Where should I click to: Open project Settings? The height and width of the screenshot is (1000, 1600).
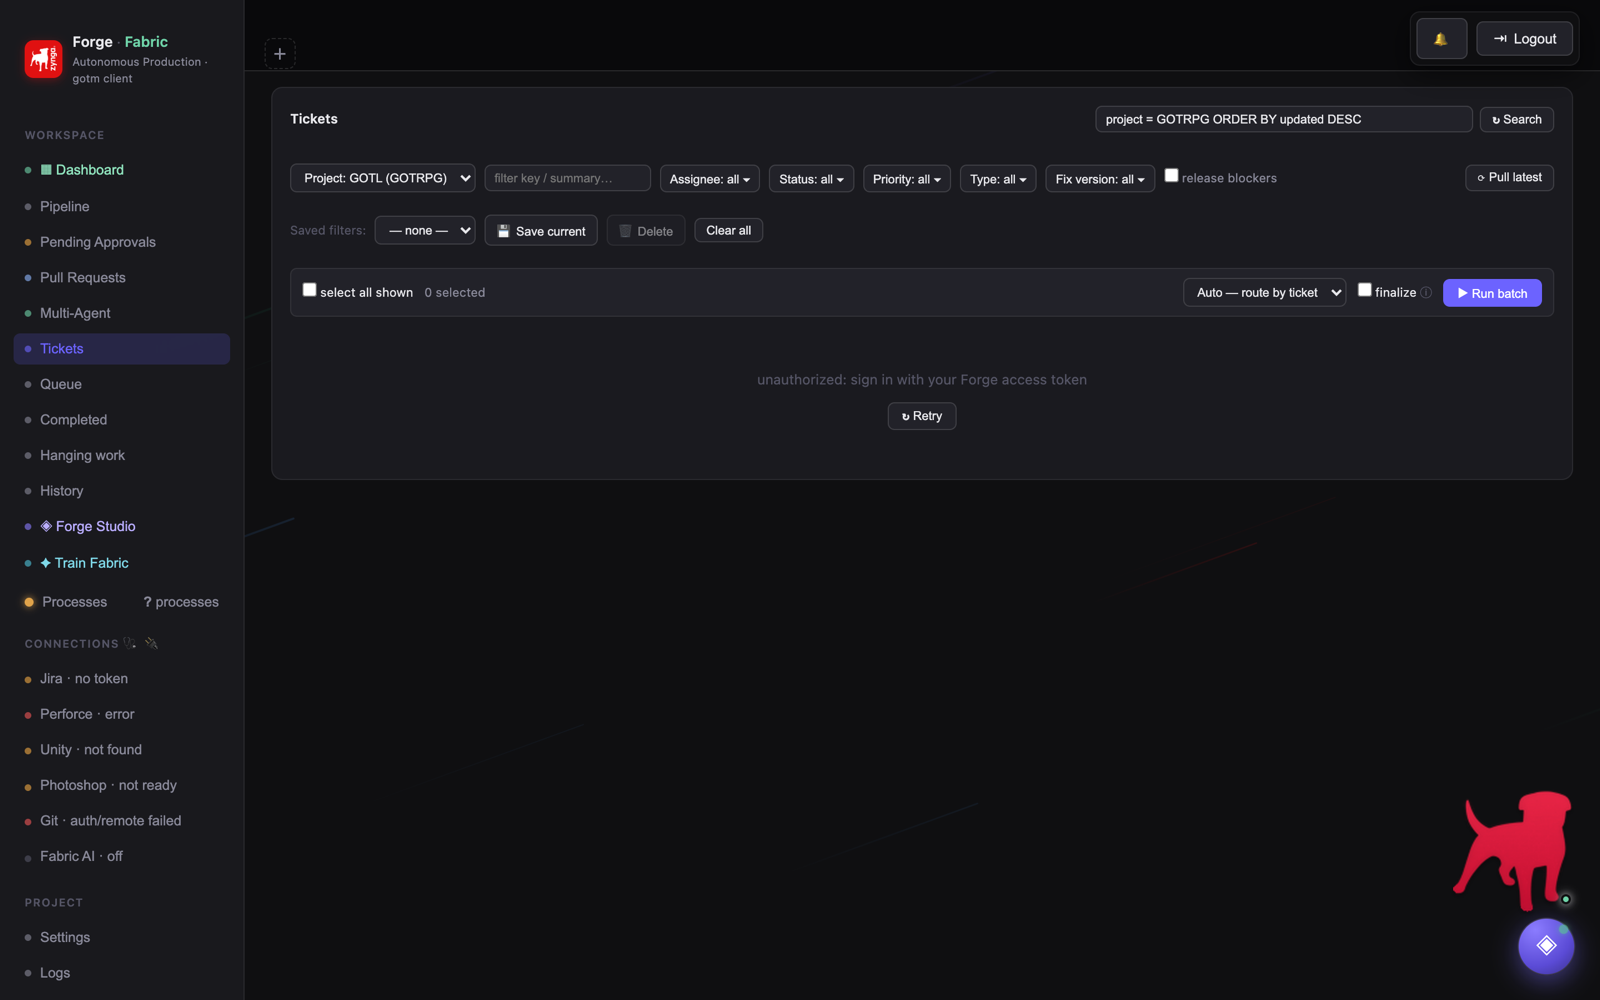tap(122, 937)
